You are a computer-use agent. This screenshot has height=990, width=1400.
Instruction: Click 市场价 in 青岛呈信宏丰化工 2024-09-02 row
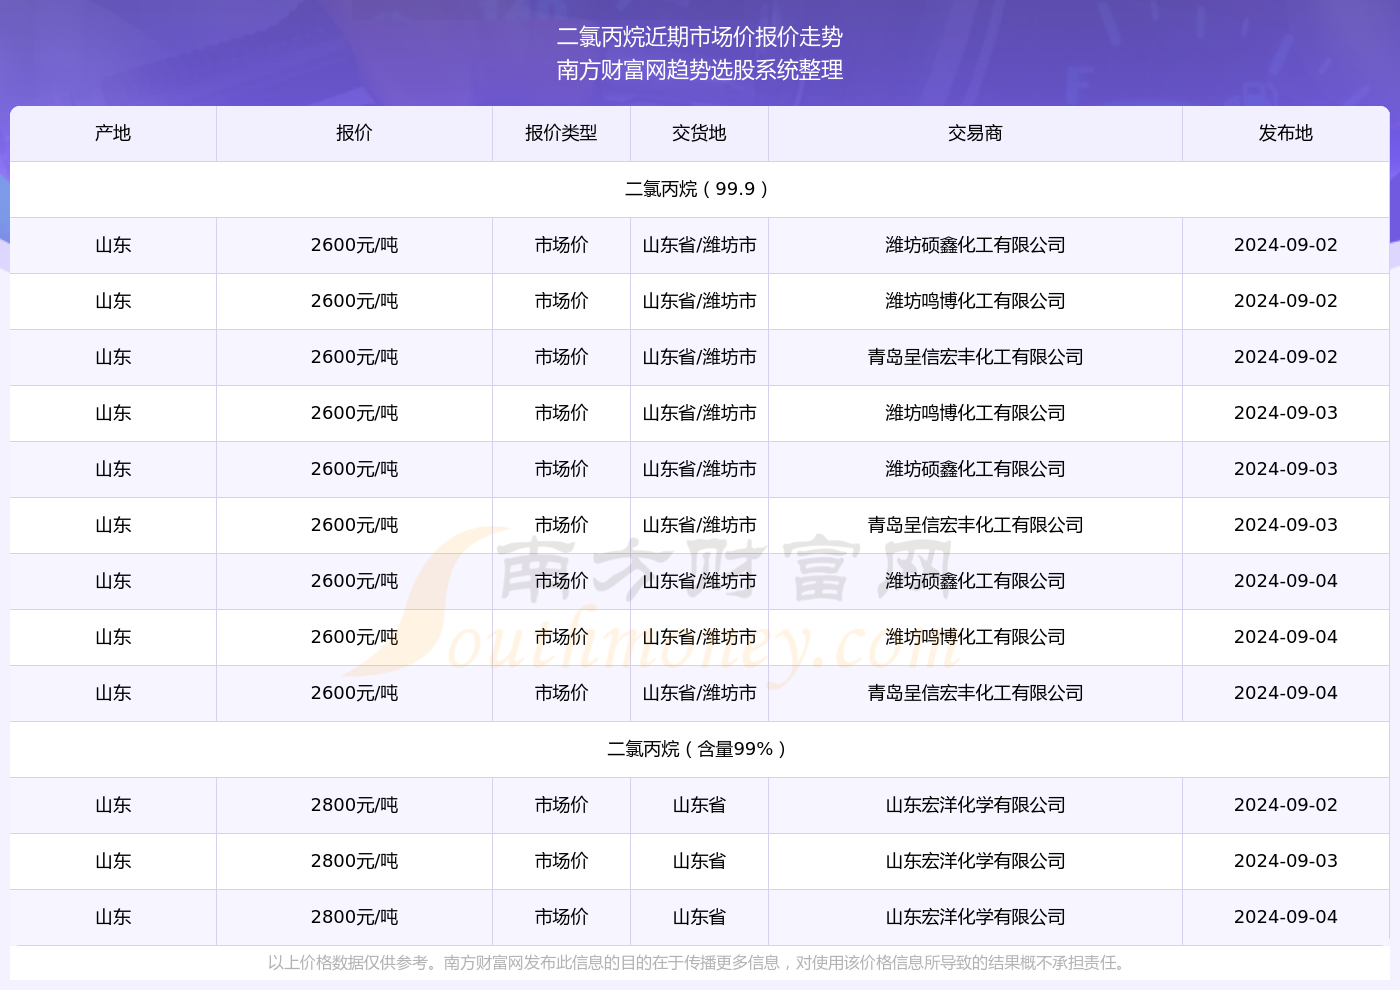pos(561,357)
